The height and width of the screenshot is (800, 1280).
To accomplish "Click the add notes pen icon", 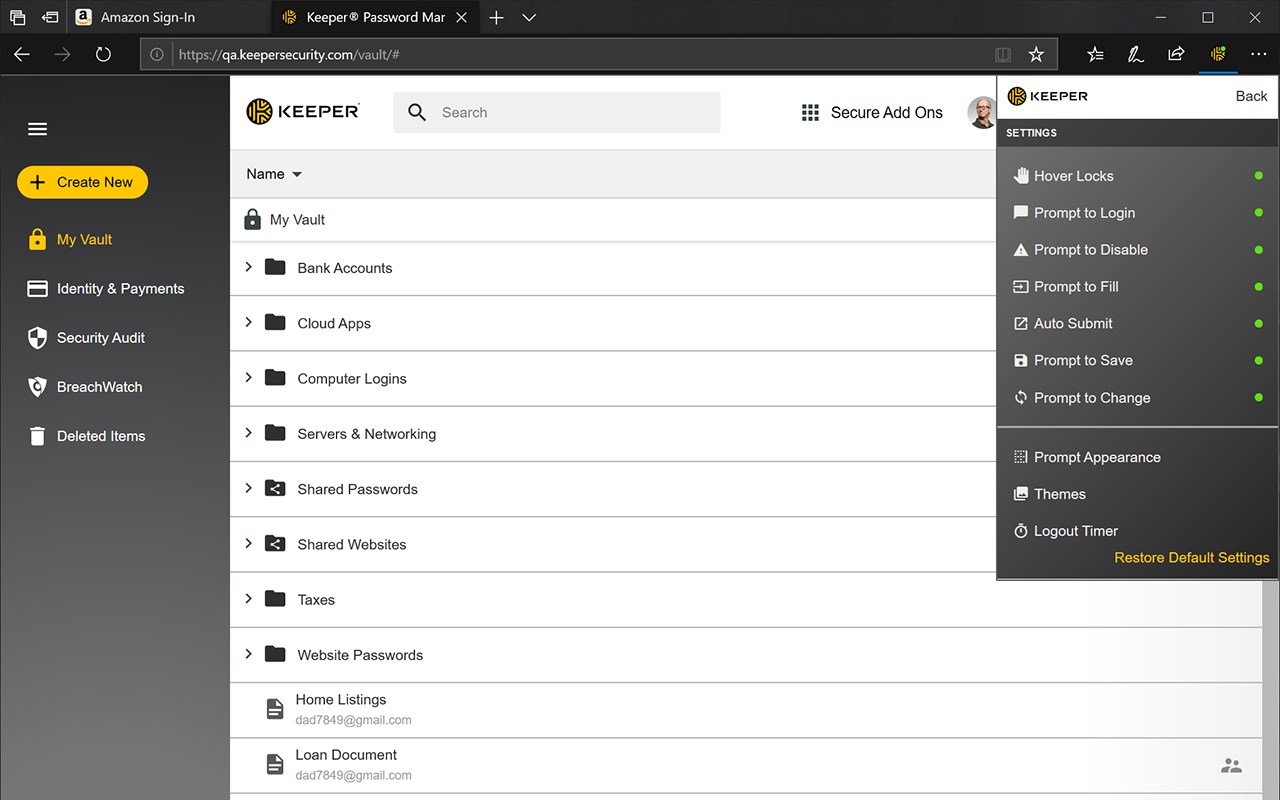I will (1135, 54).
